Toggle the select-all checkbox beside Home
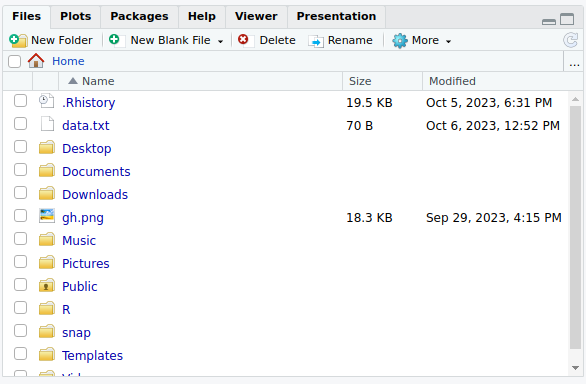The image size is (586, 384). (15, 61)
